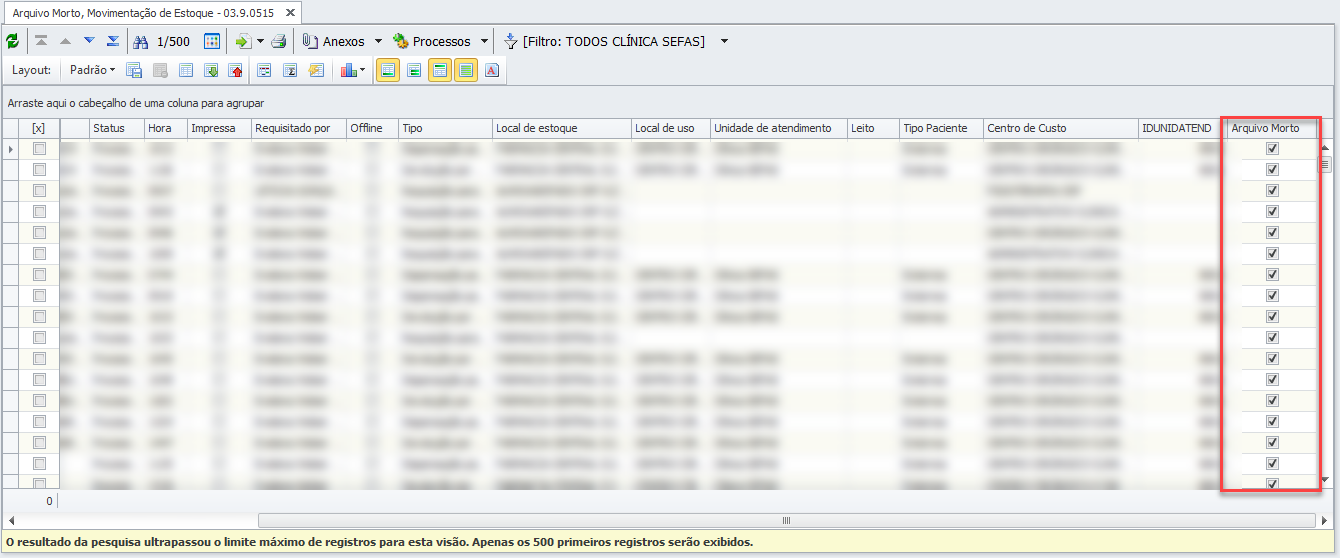Click the layout icon with green down arrow
Image resolution: width=1340 pixels, height=558 pixels.
click(x=211, y=70)
